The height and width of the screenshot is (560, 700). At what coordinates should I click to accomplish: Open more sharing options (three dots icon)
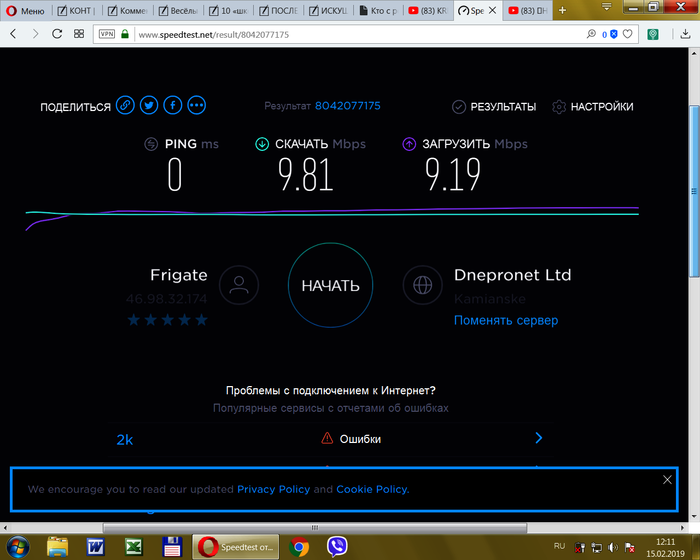click(196, 105)
